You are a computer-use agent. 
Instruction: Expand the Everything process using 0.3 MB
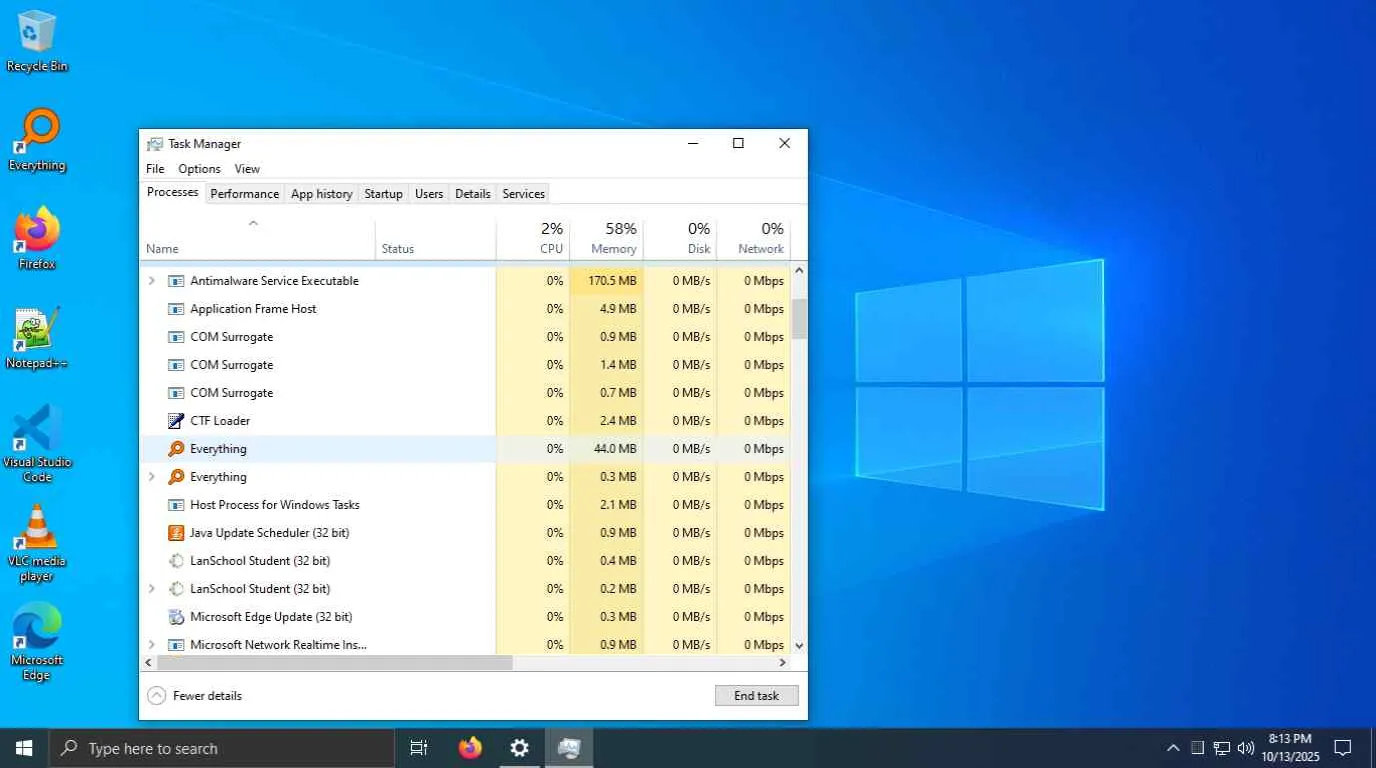[x=152, y=477]
